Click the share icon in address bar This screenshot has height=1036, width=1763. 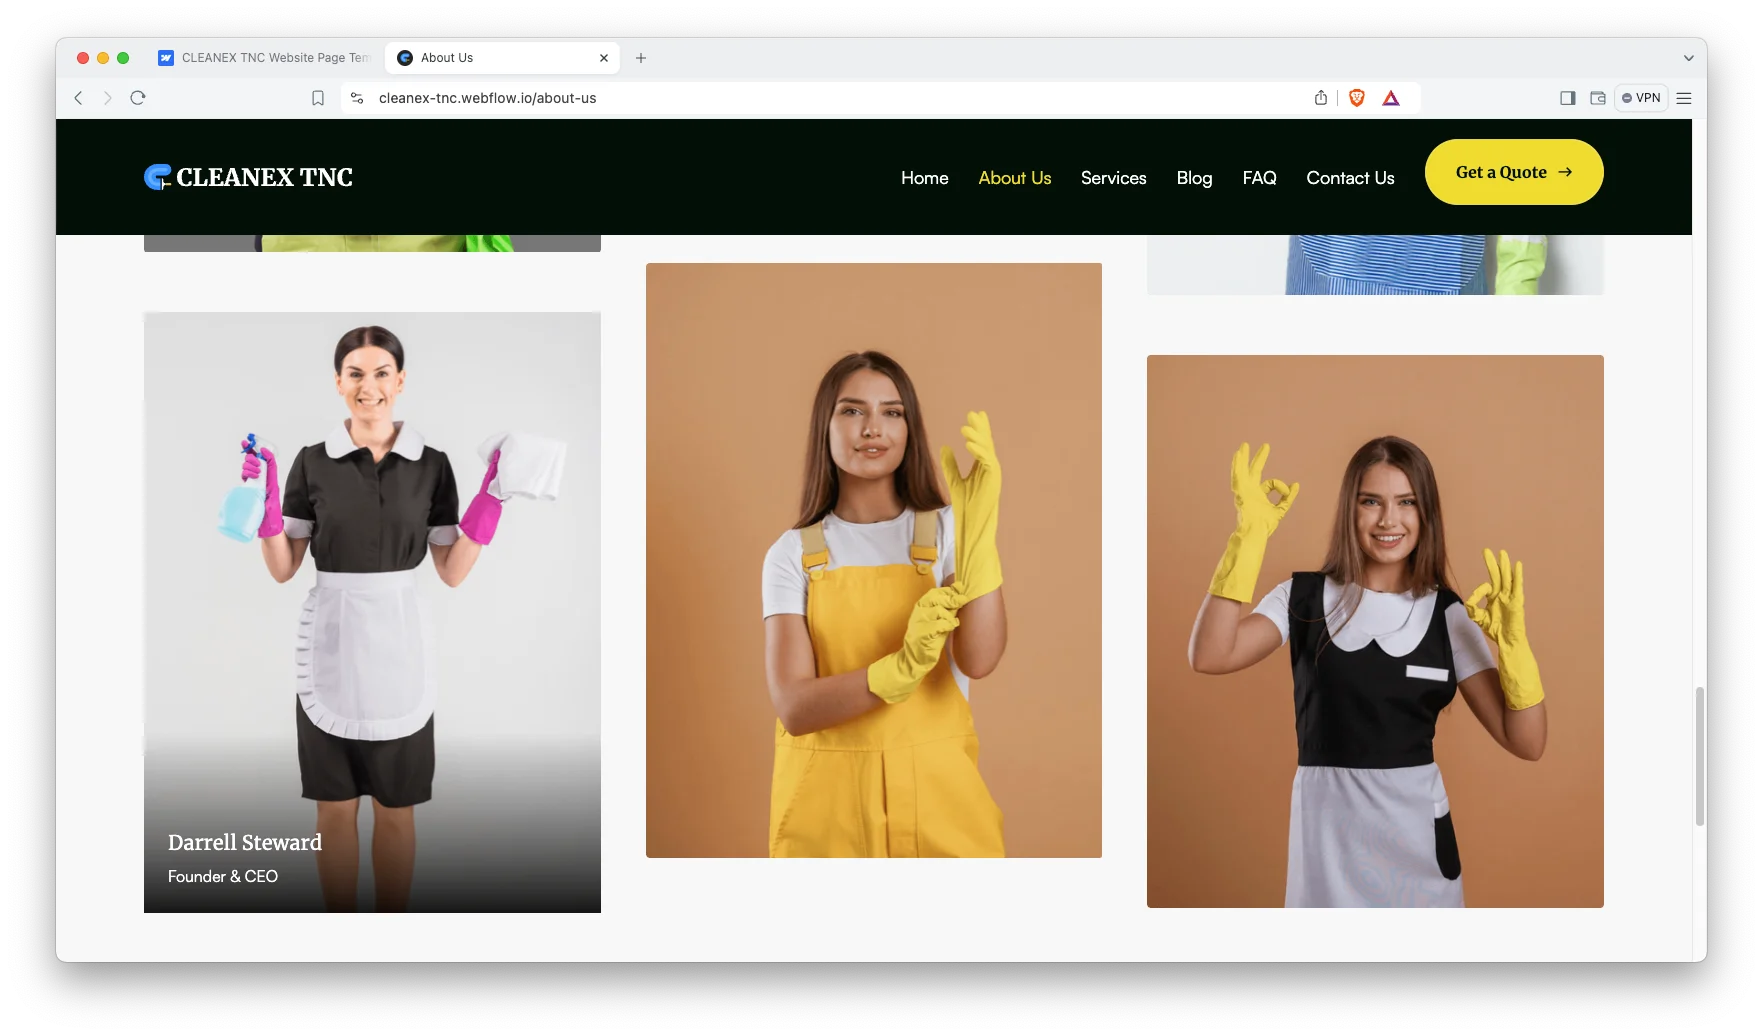pos(1321,98)
